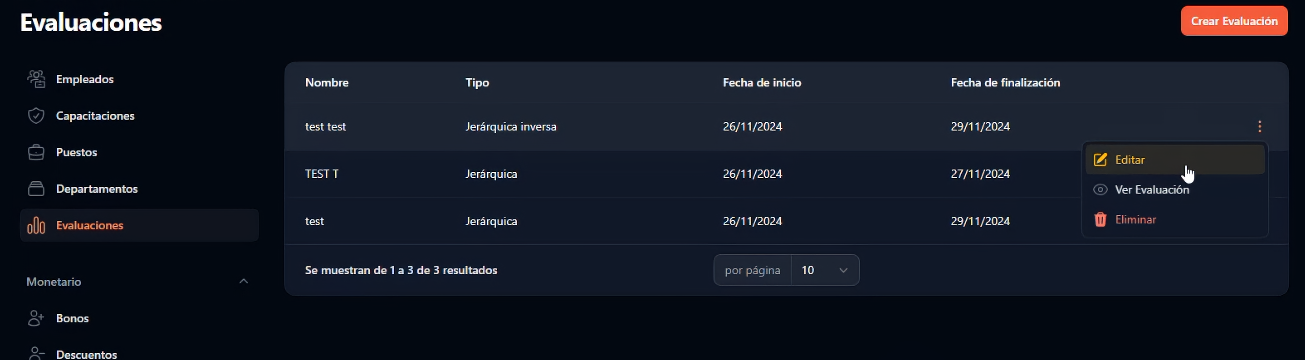Screen dimensions: 1305x360
Task: Click the Evaluaciones bar chart icon
Action: coord(36,225)
